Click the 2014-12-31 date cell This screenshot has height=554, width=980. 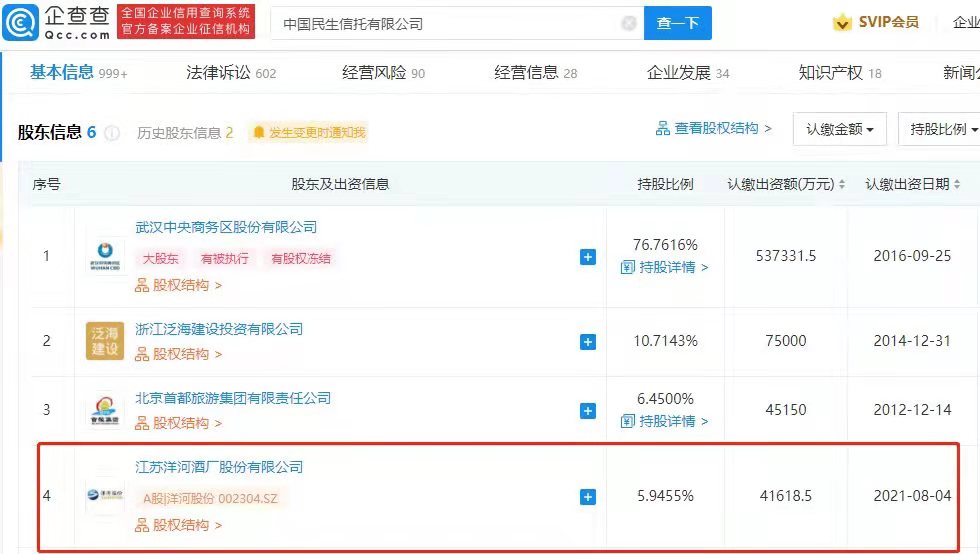pyautogui.click(x=912, y=341)
